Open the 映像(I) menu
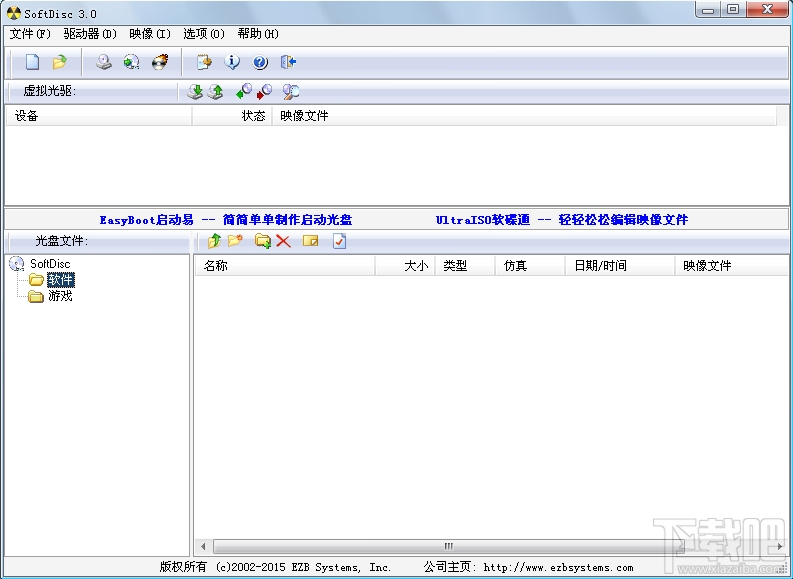793x579 pixels. (150, 34)
